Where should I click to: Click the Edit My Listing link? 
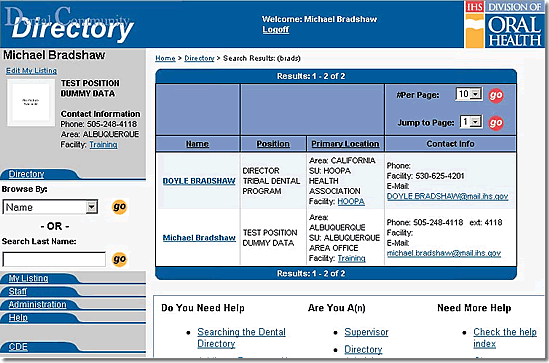point(31,71)
